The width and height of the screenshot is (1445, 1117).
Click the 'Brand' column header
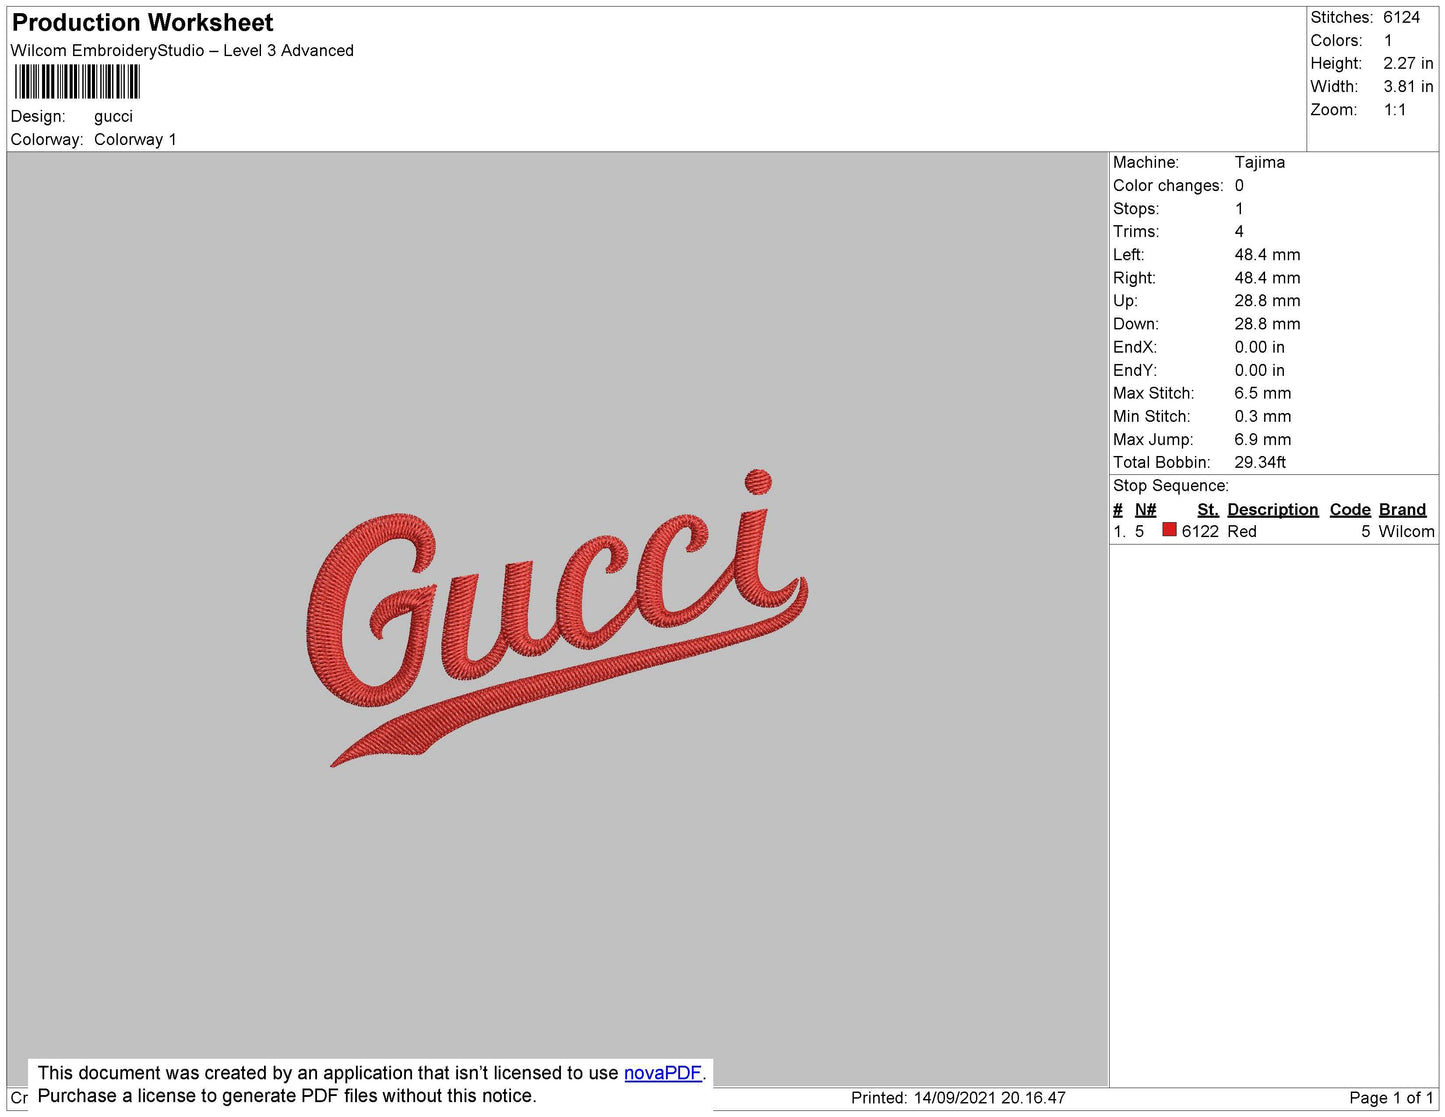1403,509
